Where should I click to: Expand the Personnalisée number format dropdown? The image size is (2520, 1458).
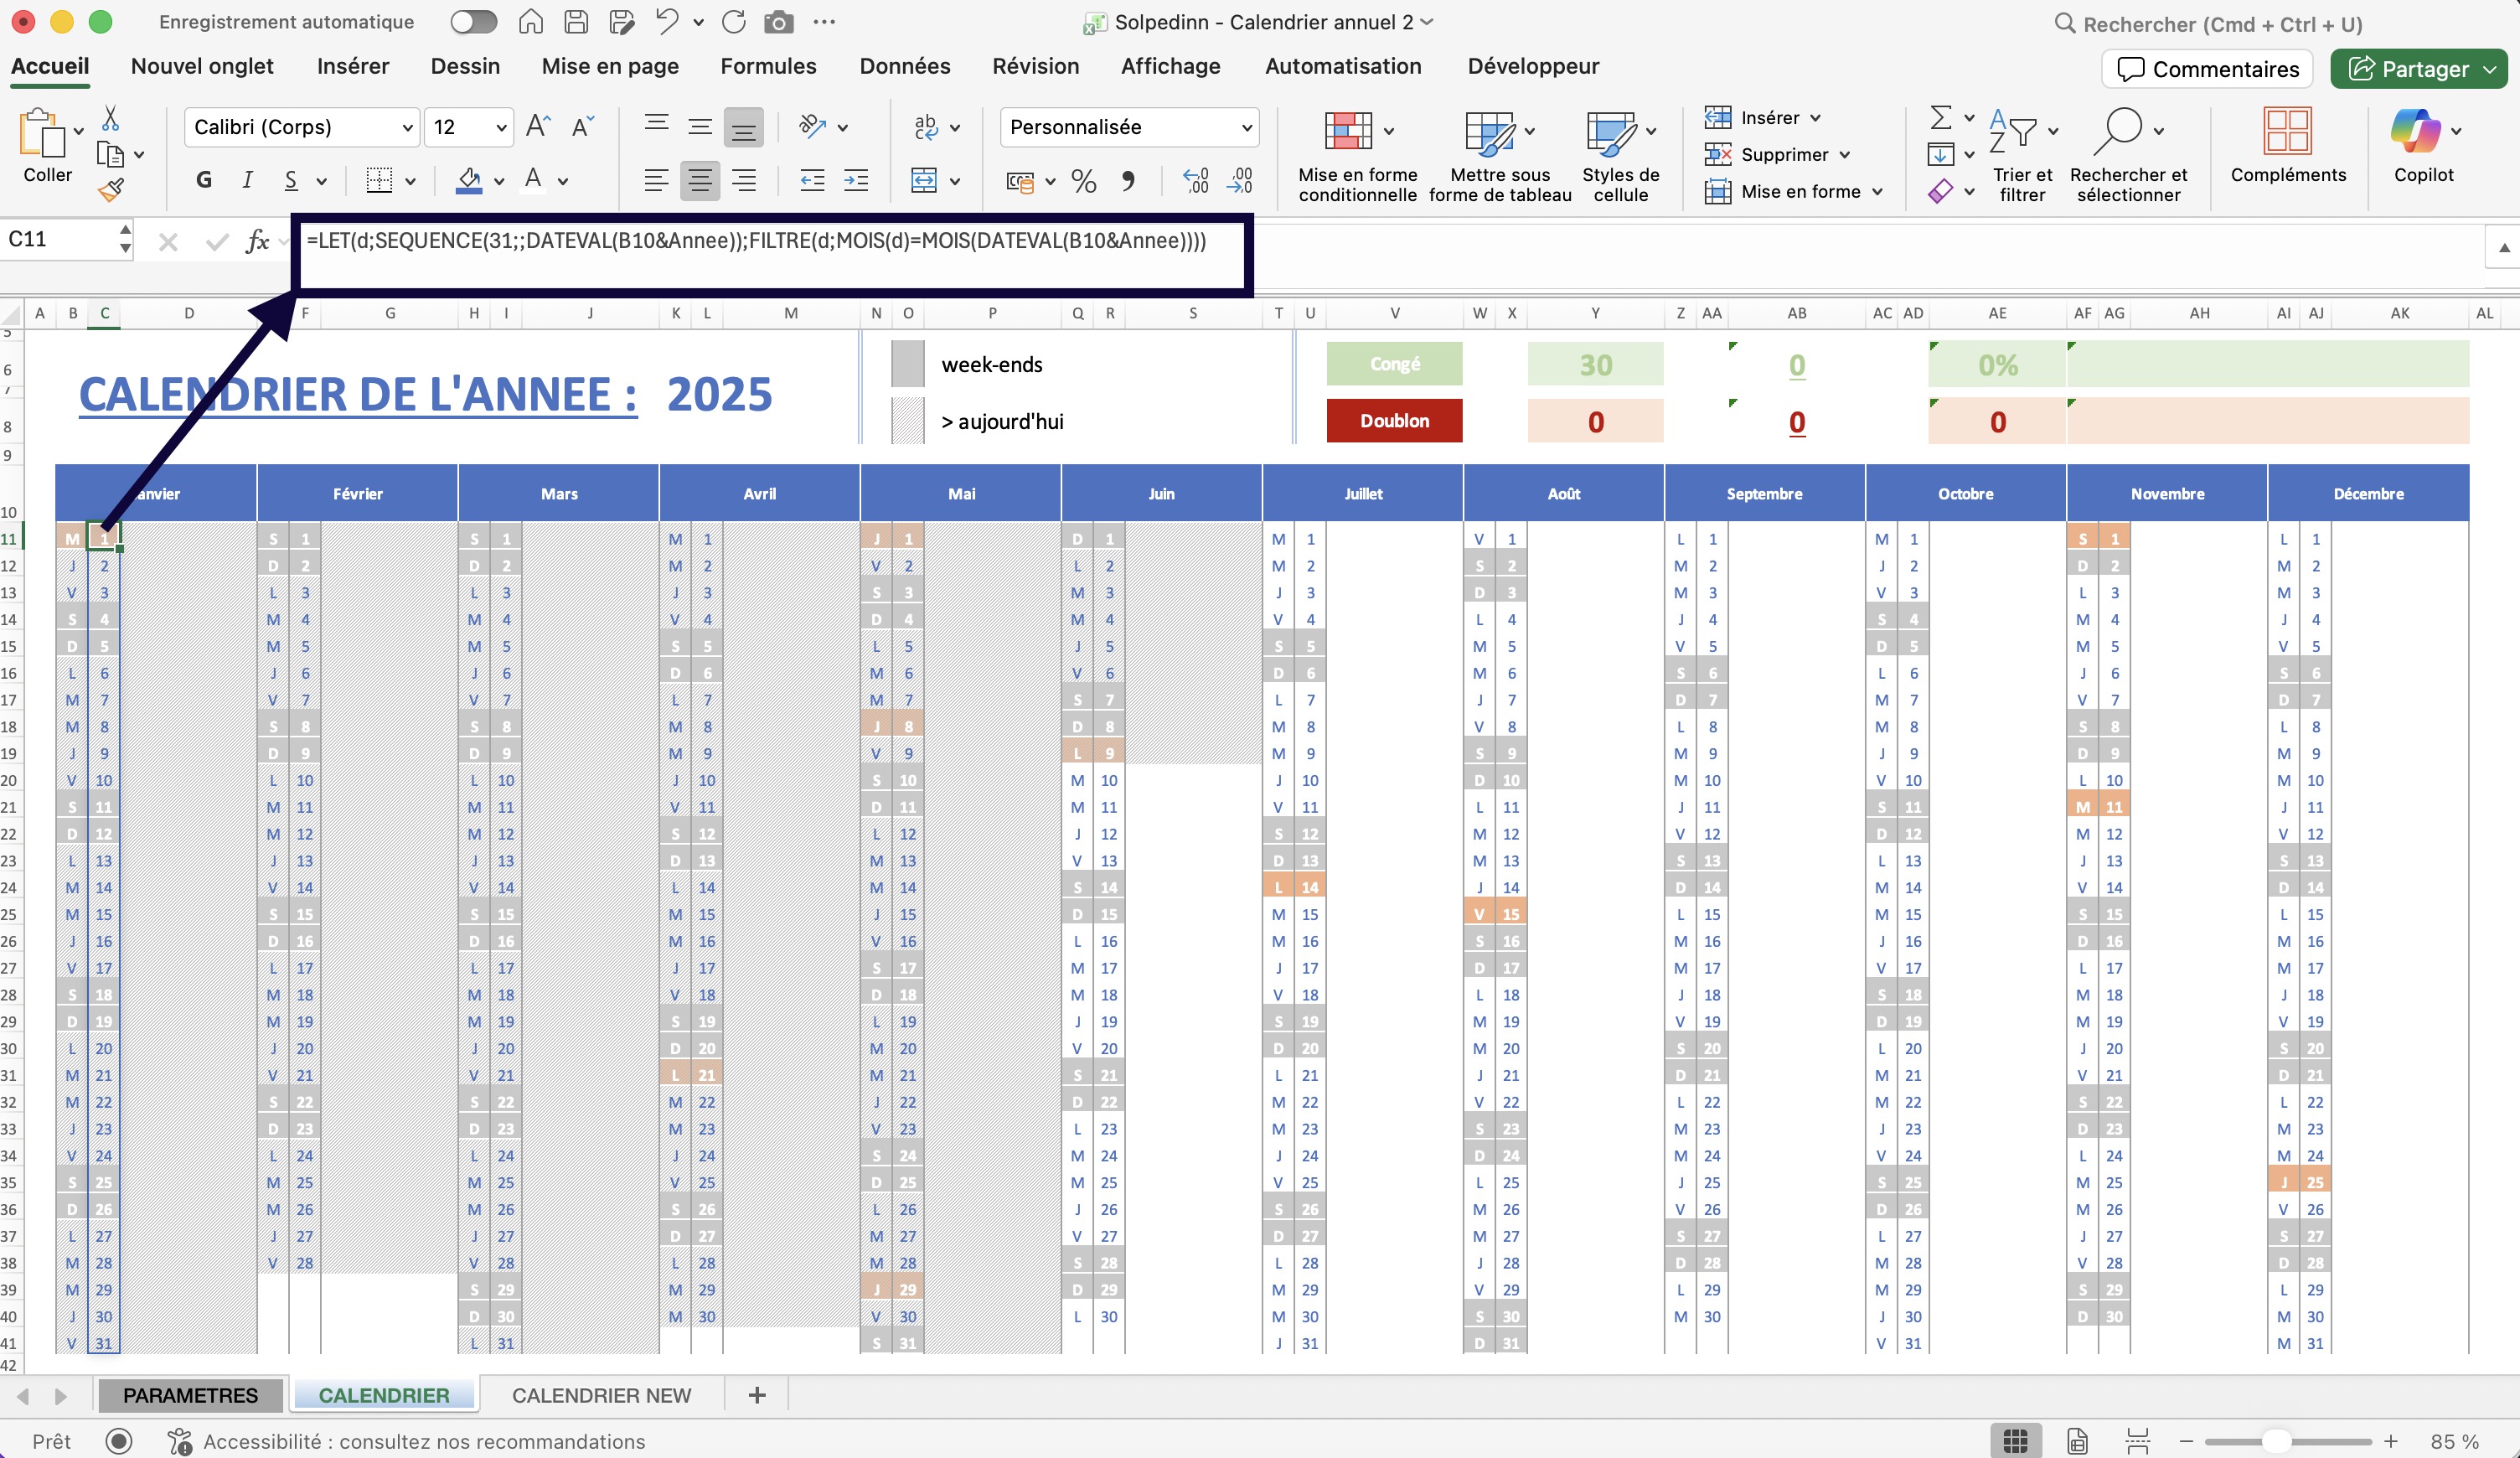tap(1246, 128)
